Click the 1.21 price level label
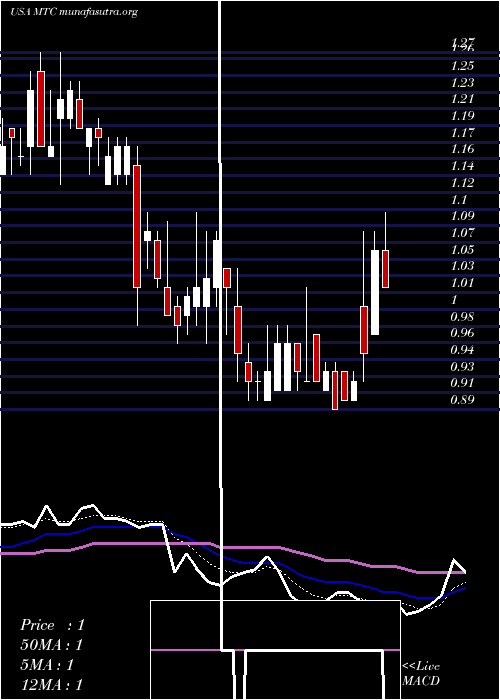 point(462,99)
